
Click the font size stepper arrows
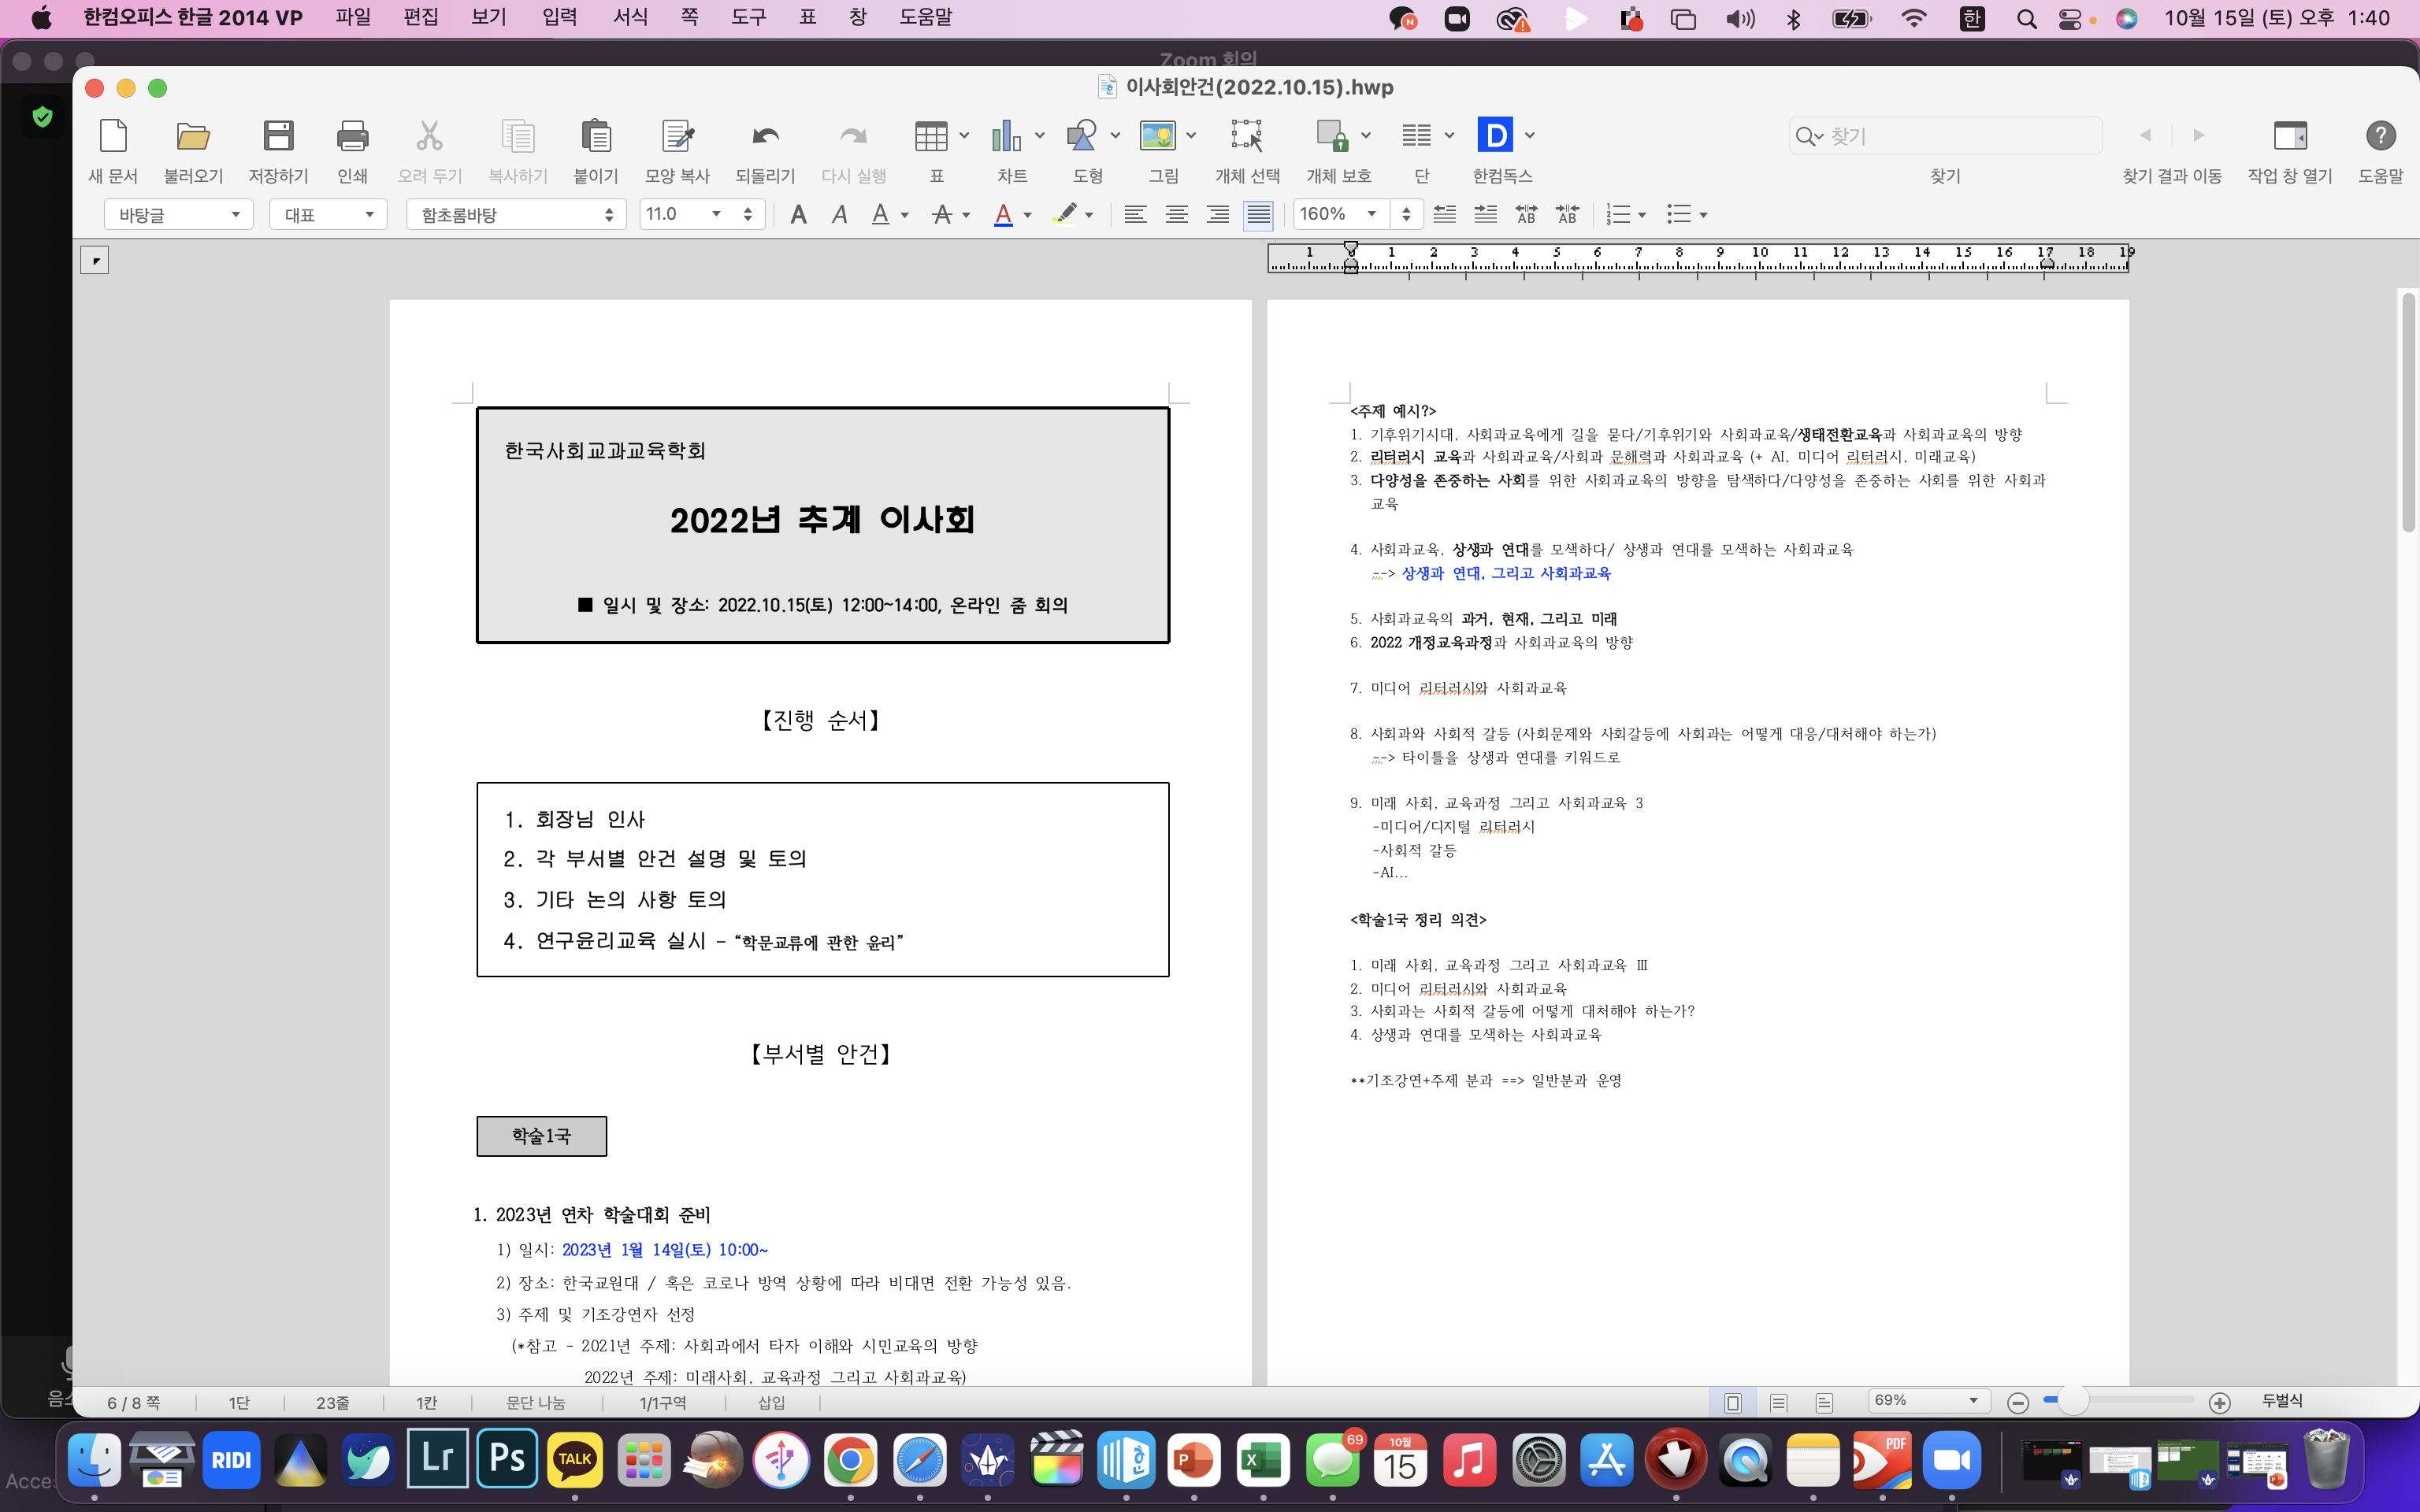click(748, 214)
